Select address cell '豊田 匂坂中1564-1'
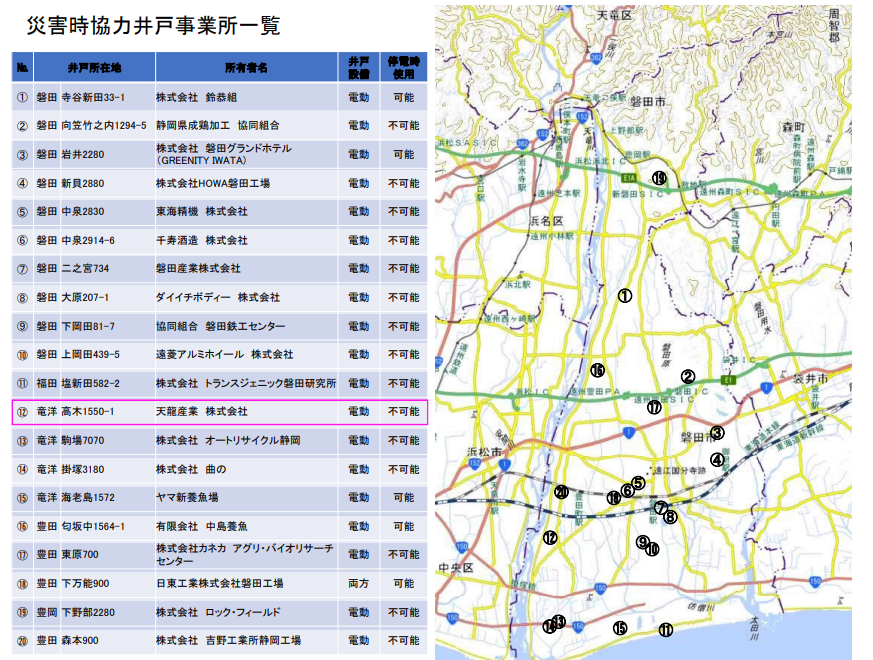 [81, 526]
